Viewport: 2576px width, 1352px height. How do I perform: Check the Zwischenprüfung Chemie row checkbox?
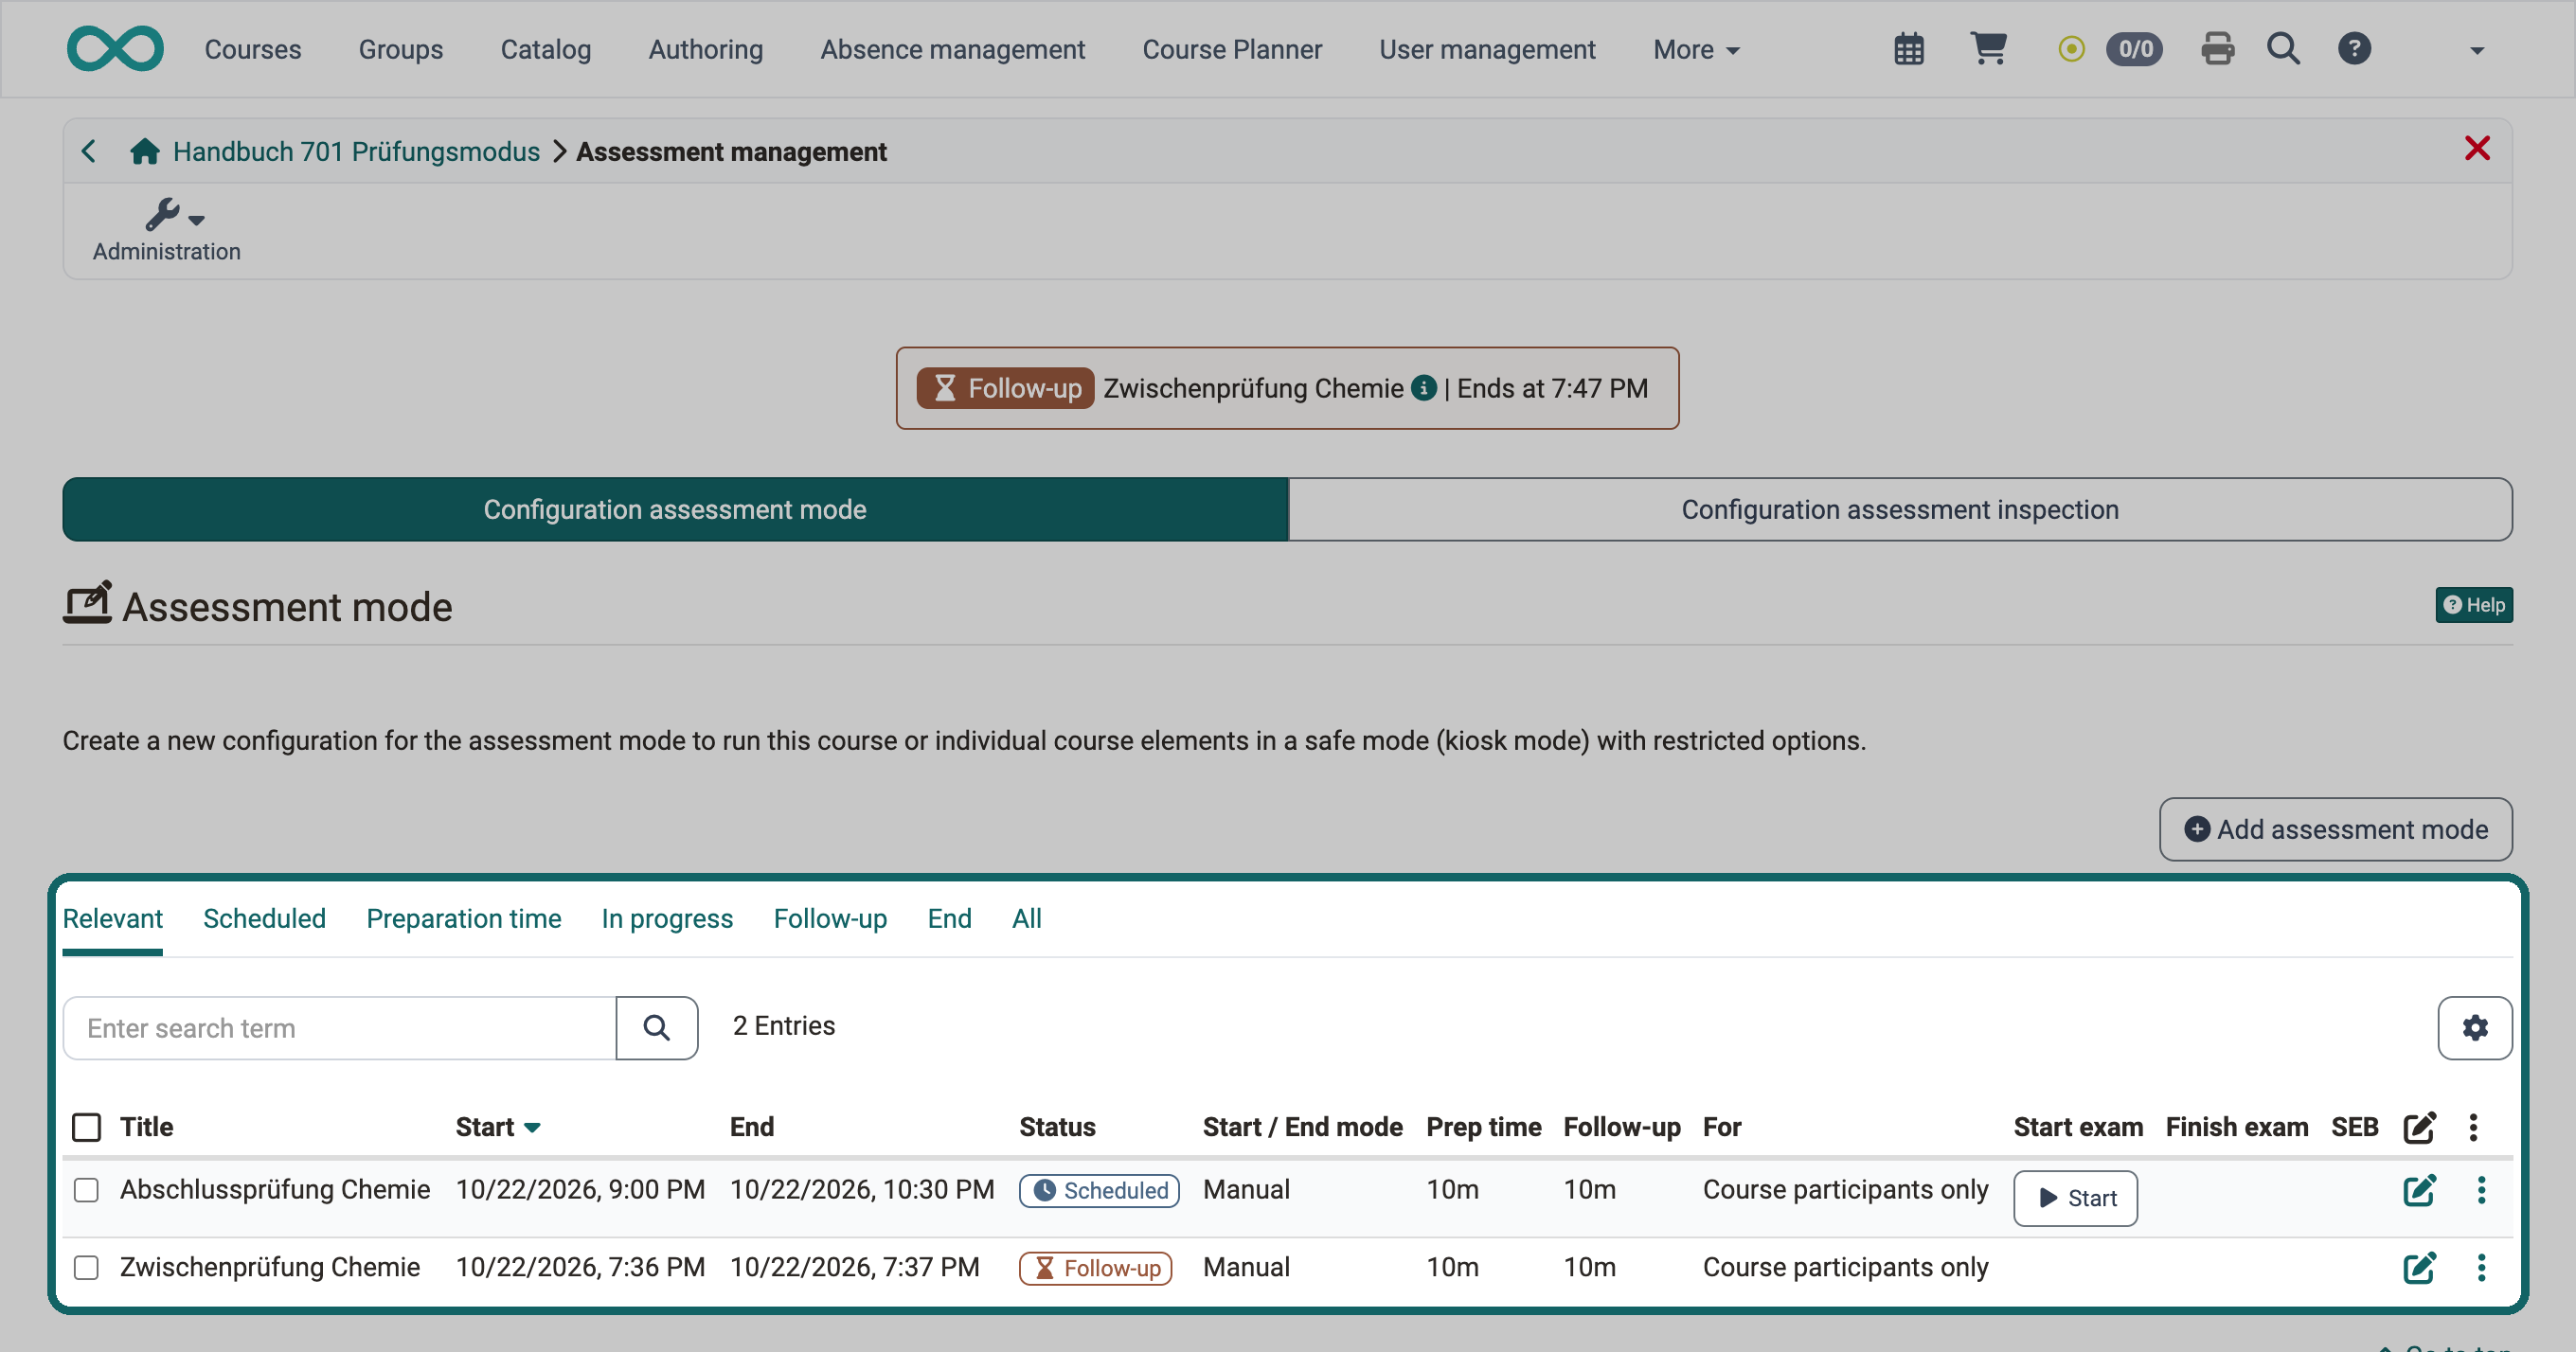click(x=87, y=1268)
